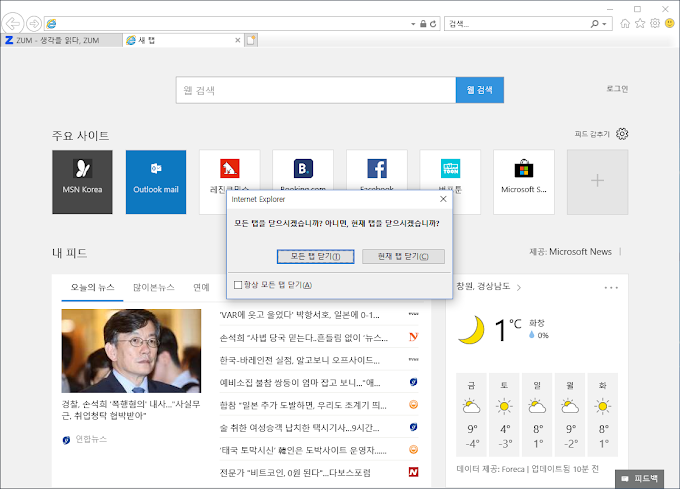Click 현재 탭 닫기 button in dialog

[403, 256]
